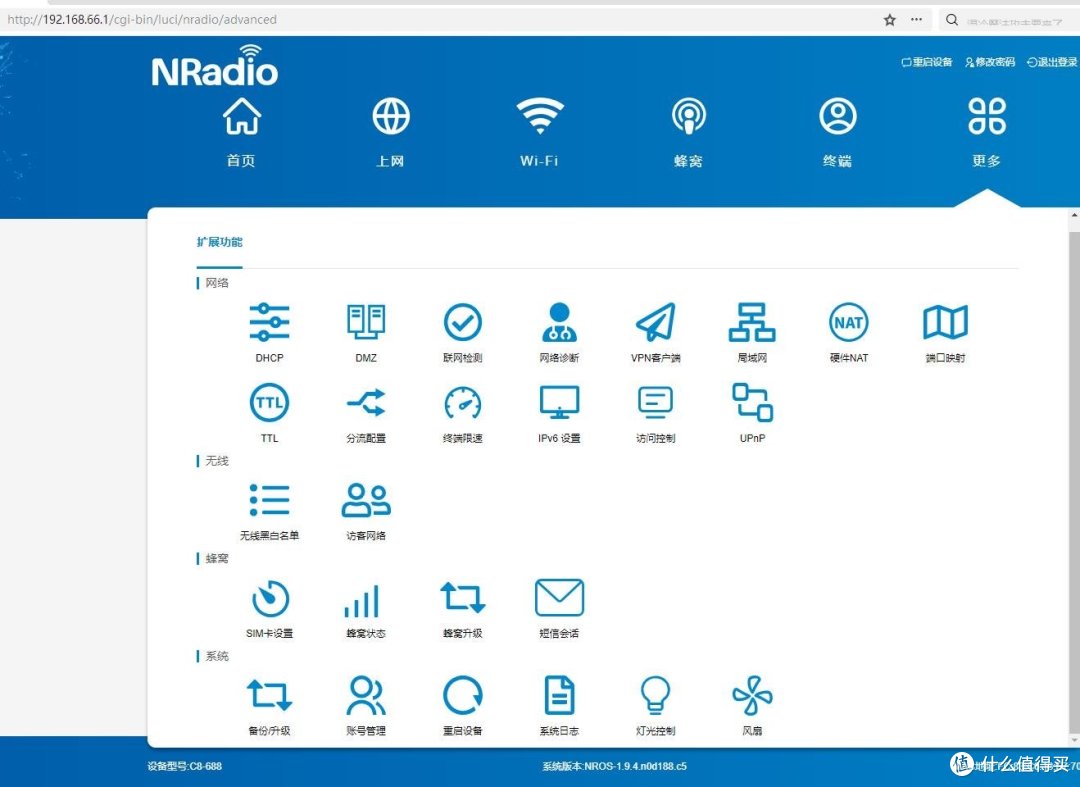Click the 网络 section heading
The height and width of the screenshot is (787, 1080).
click(x=217, y=283)
